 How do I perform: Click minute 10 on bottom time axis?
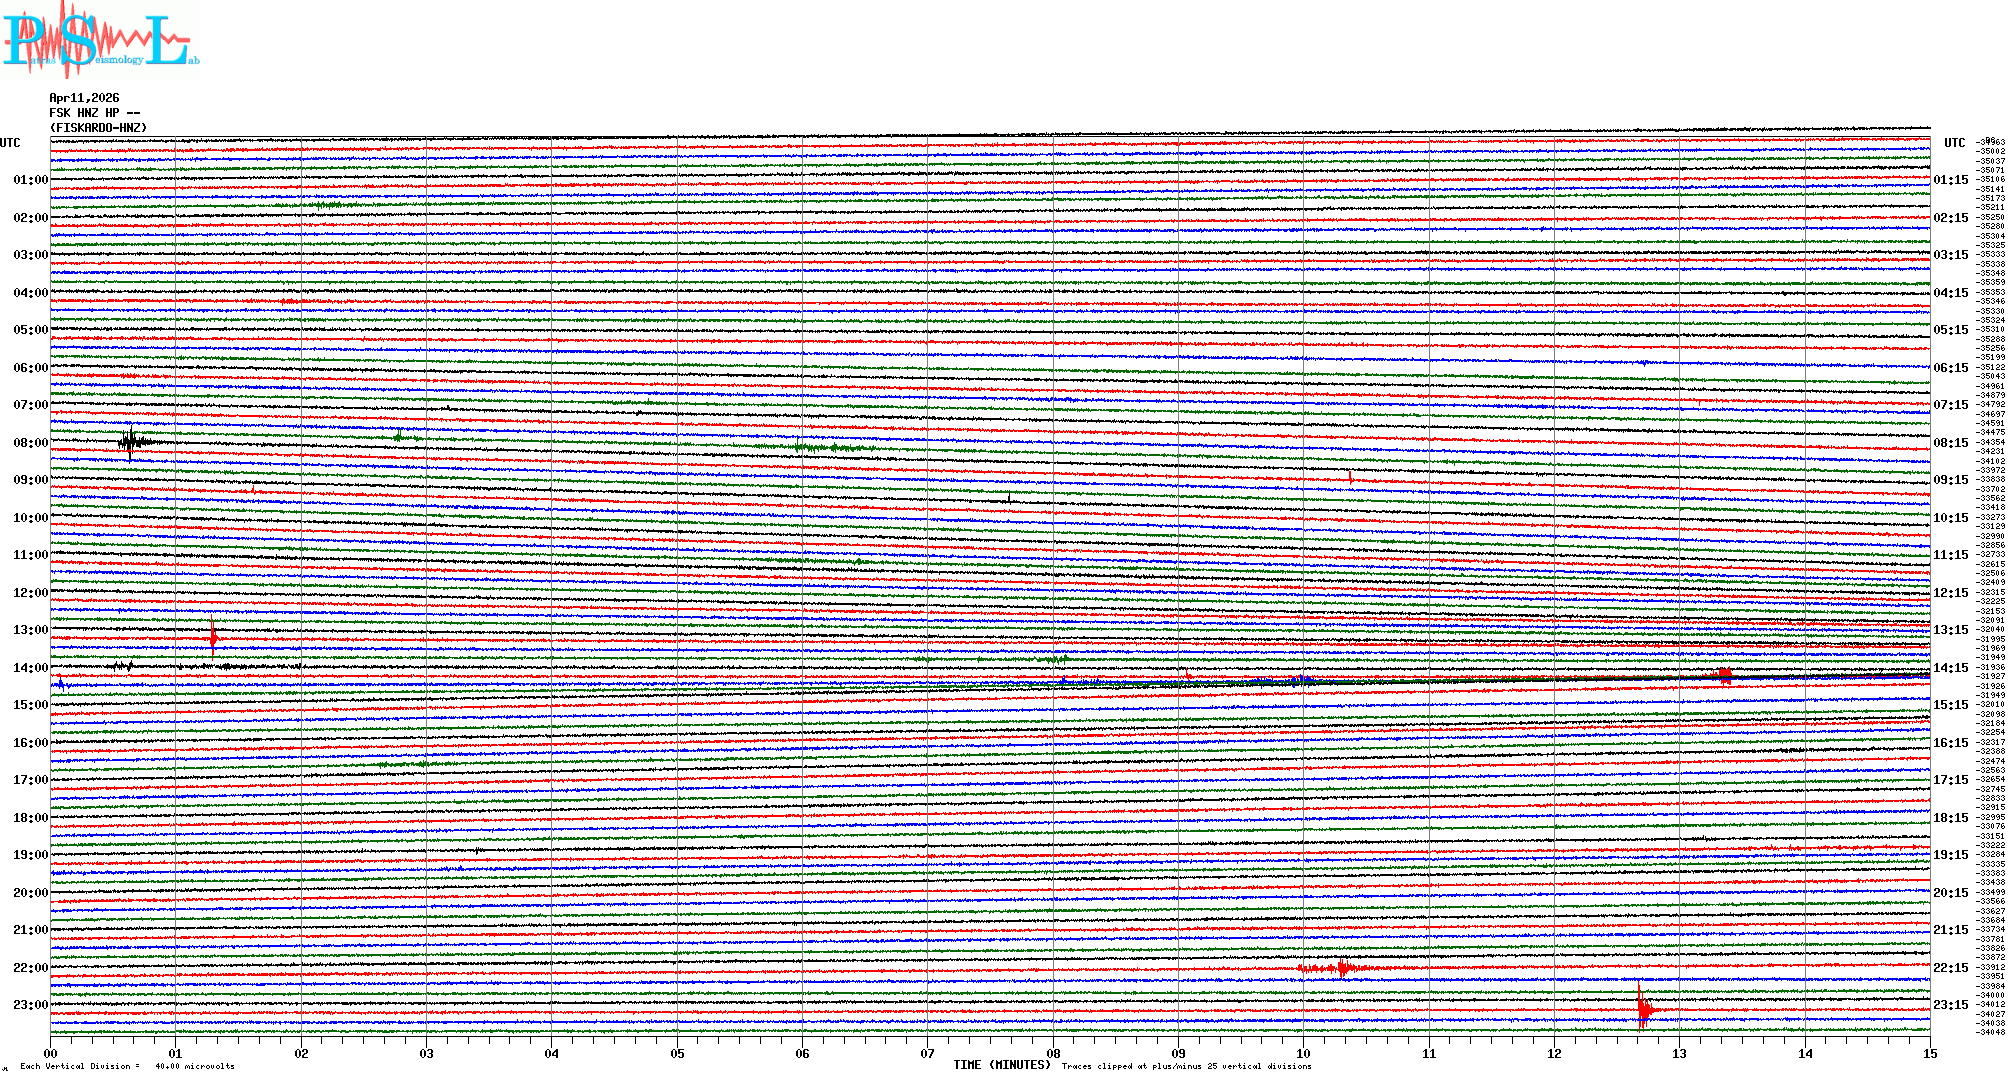click(1303, 1054)
